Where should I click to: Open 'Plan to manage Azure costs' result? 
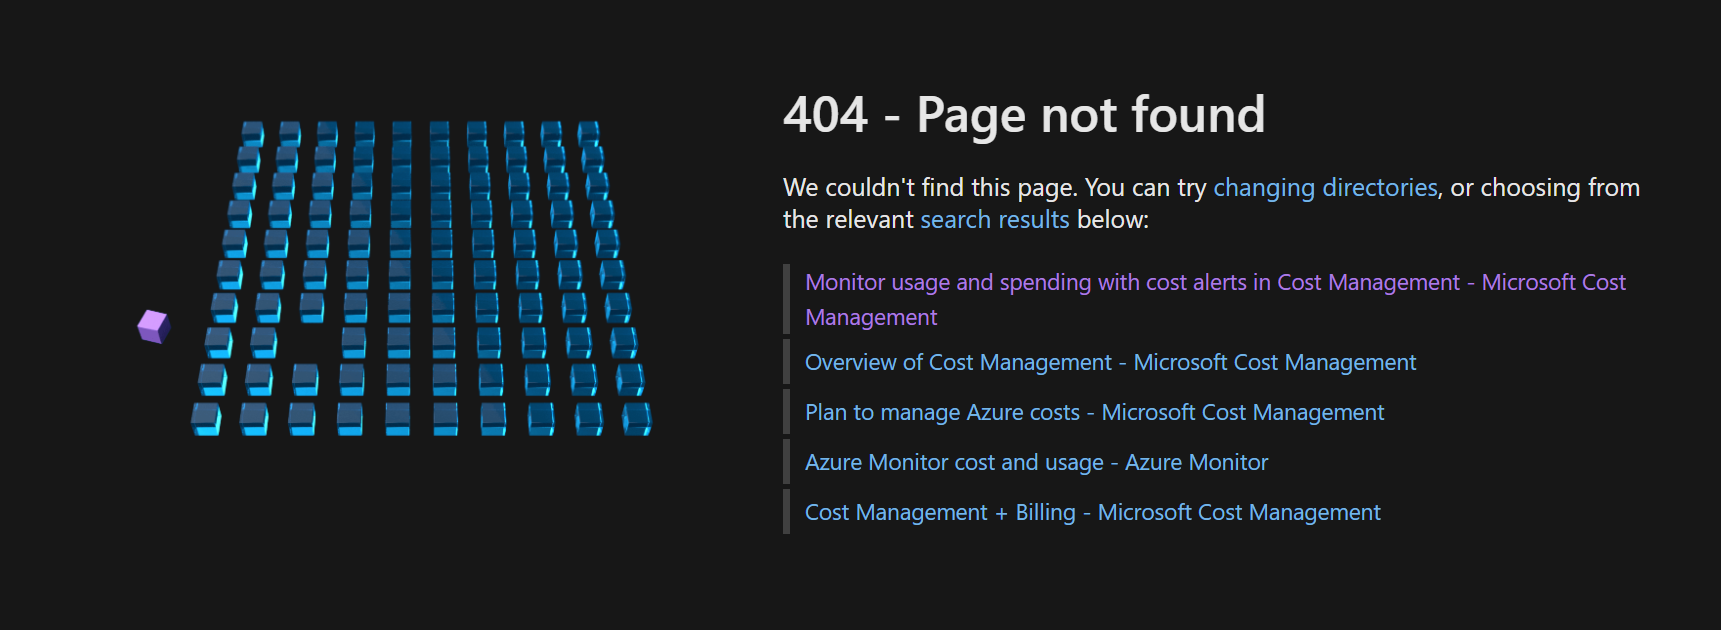coord(1095,412)
